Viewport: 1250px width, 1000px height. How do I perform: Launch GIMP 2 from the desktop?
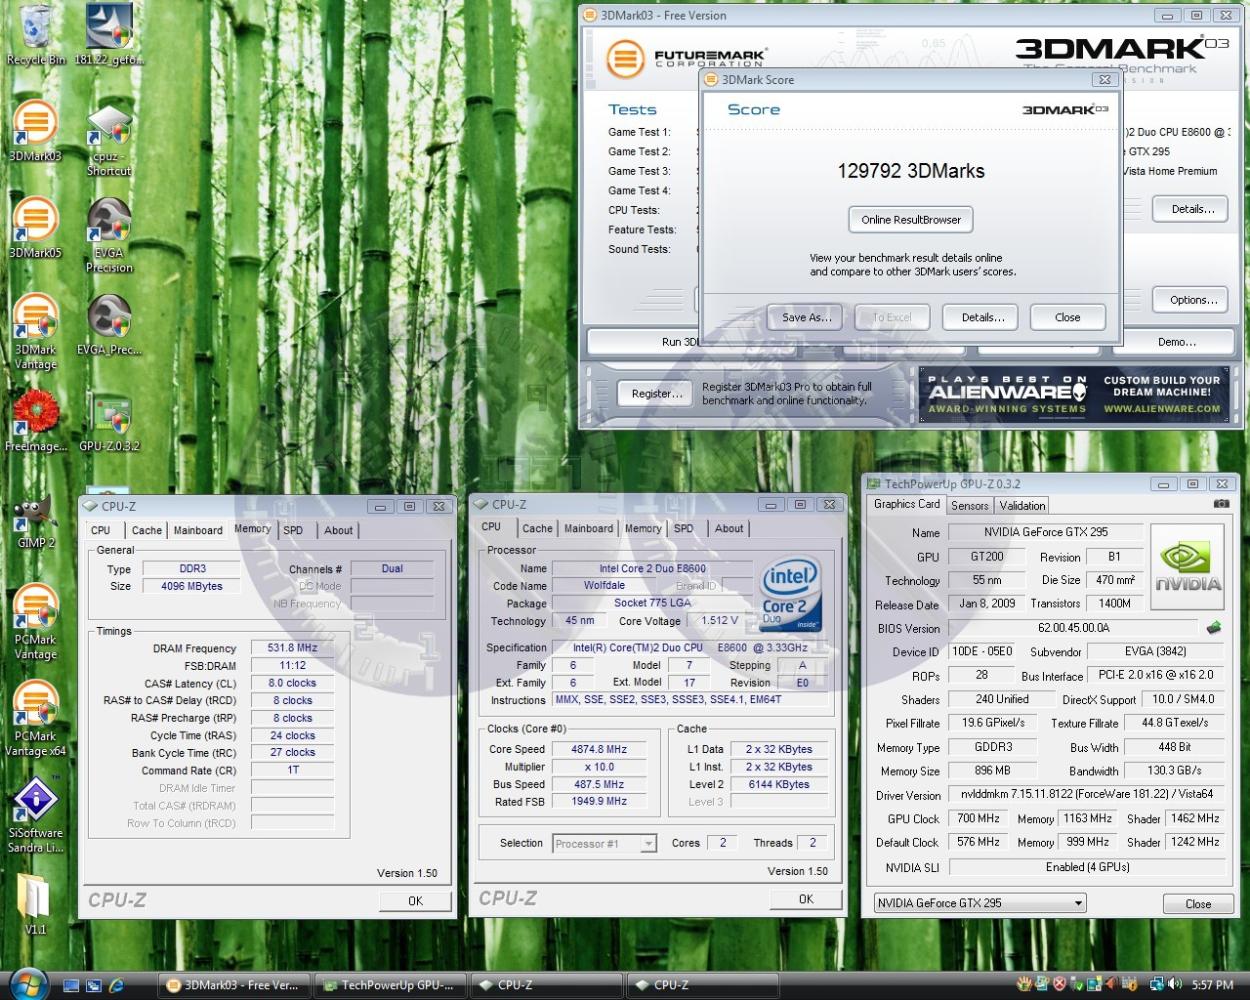tap(36, 522)
